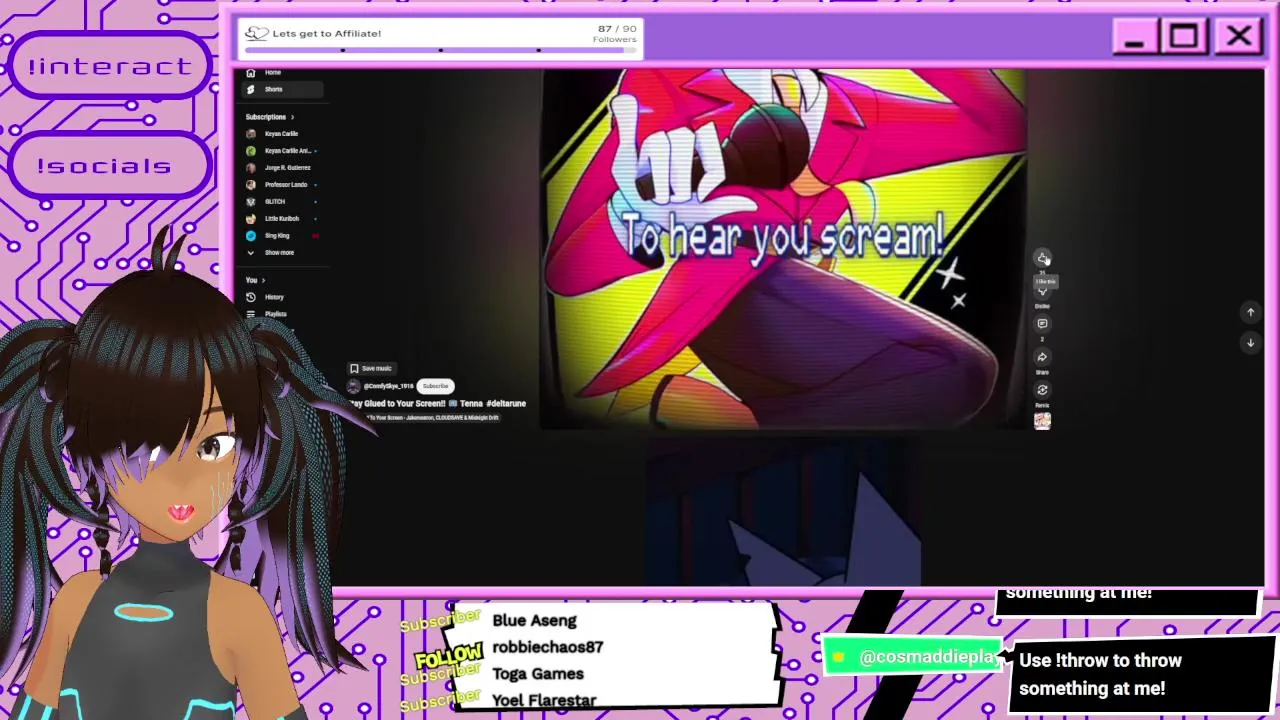
Task: Like the Short with thumbs-up icon
Action: [1042, 258]
